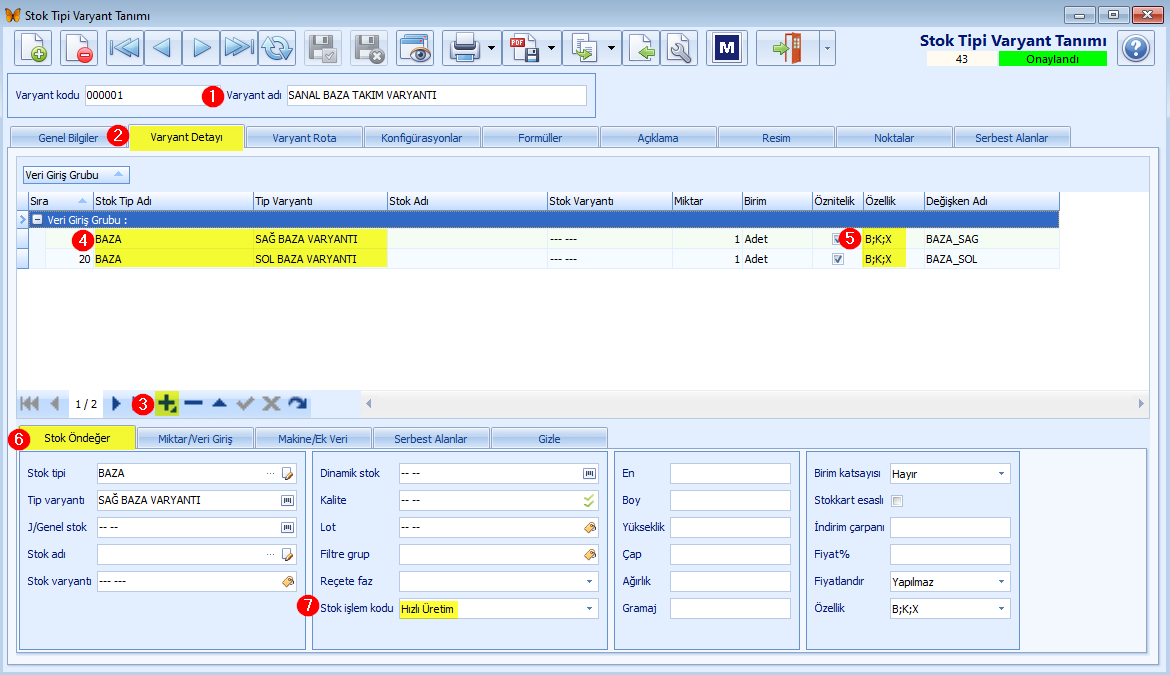
Task: Cancel changes with floppy X icon
Action: (369, 48)
